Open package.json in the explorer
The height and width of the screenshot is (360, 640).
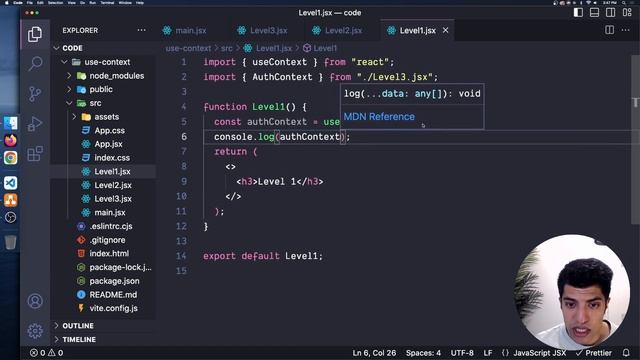click(x=102, y=281)
